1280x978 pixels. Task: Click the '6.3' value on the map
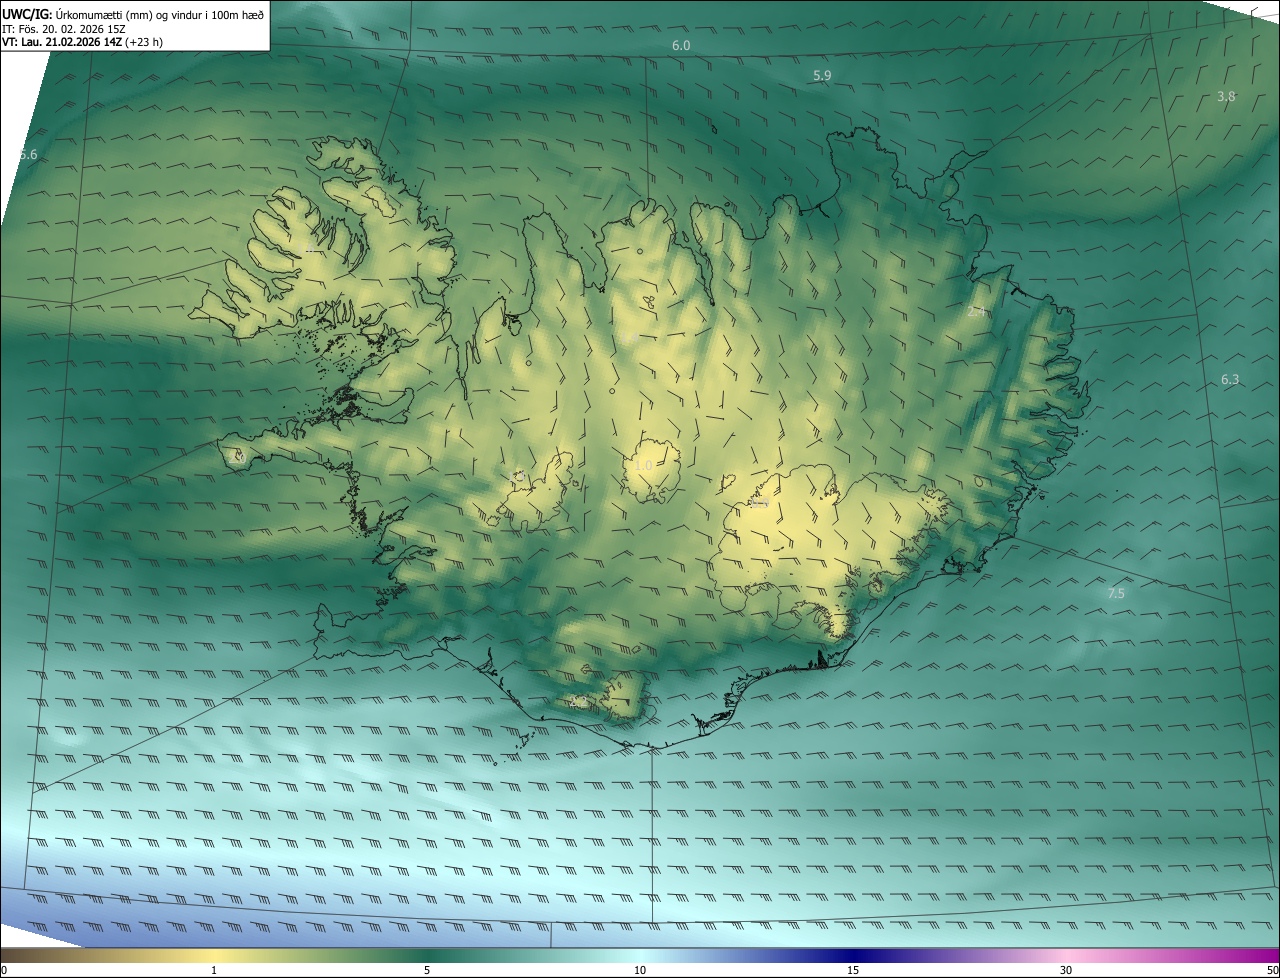[1230, 380]
